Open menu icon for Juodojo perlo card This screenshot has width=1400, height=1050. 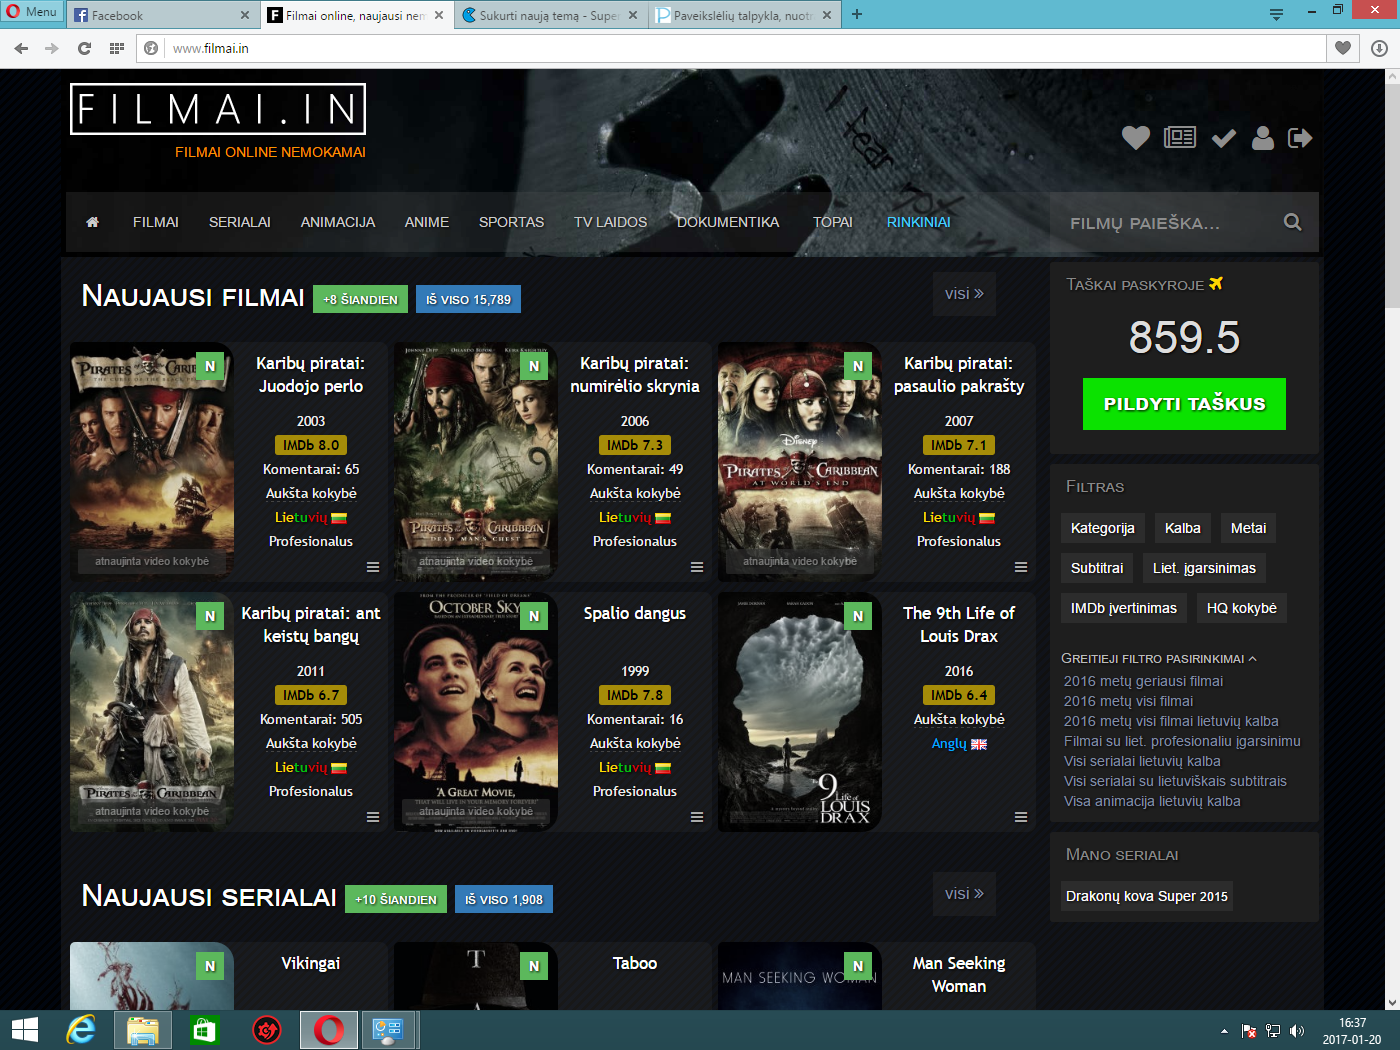[x=373, y=567]
